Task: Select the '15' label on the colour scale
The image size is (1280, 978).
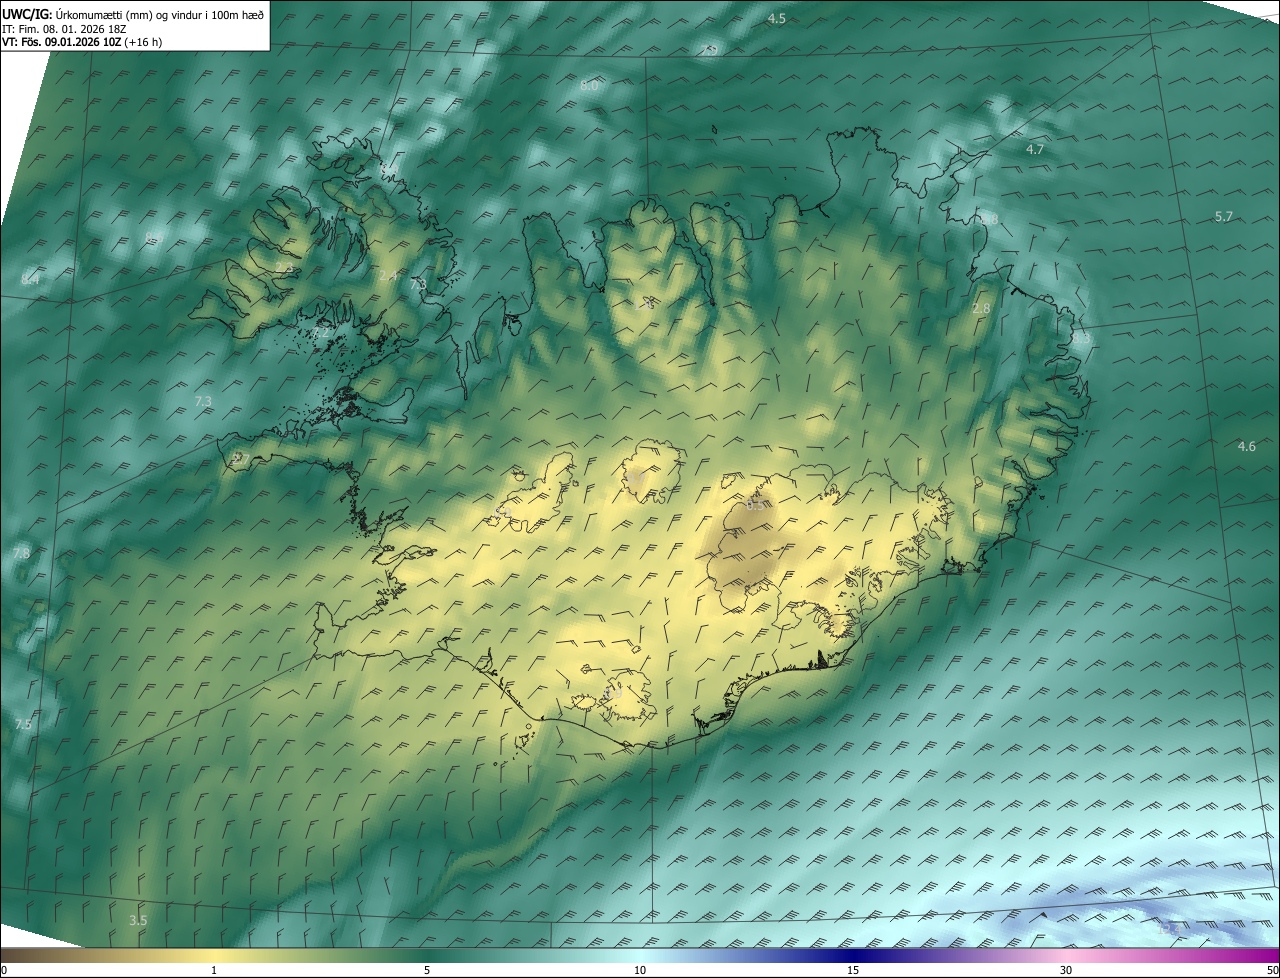Action: click(x=853, y=971)
